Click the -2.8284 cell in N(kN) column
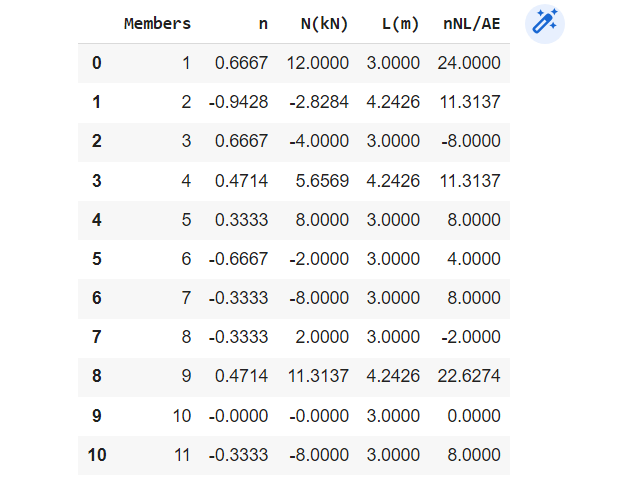Screen dimensions: 639x482 (x=319, y=103)
